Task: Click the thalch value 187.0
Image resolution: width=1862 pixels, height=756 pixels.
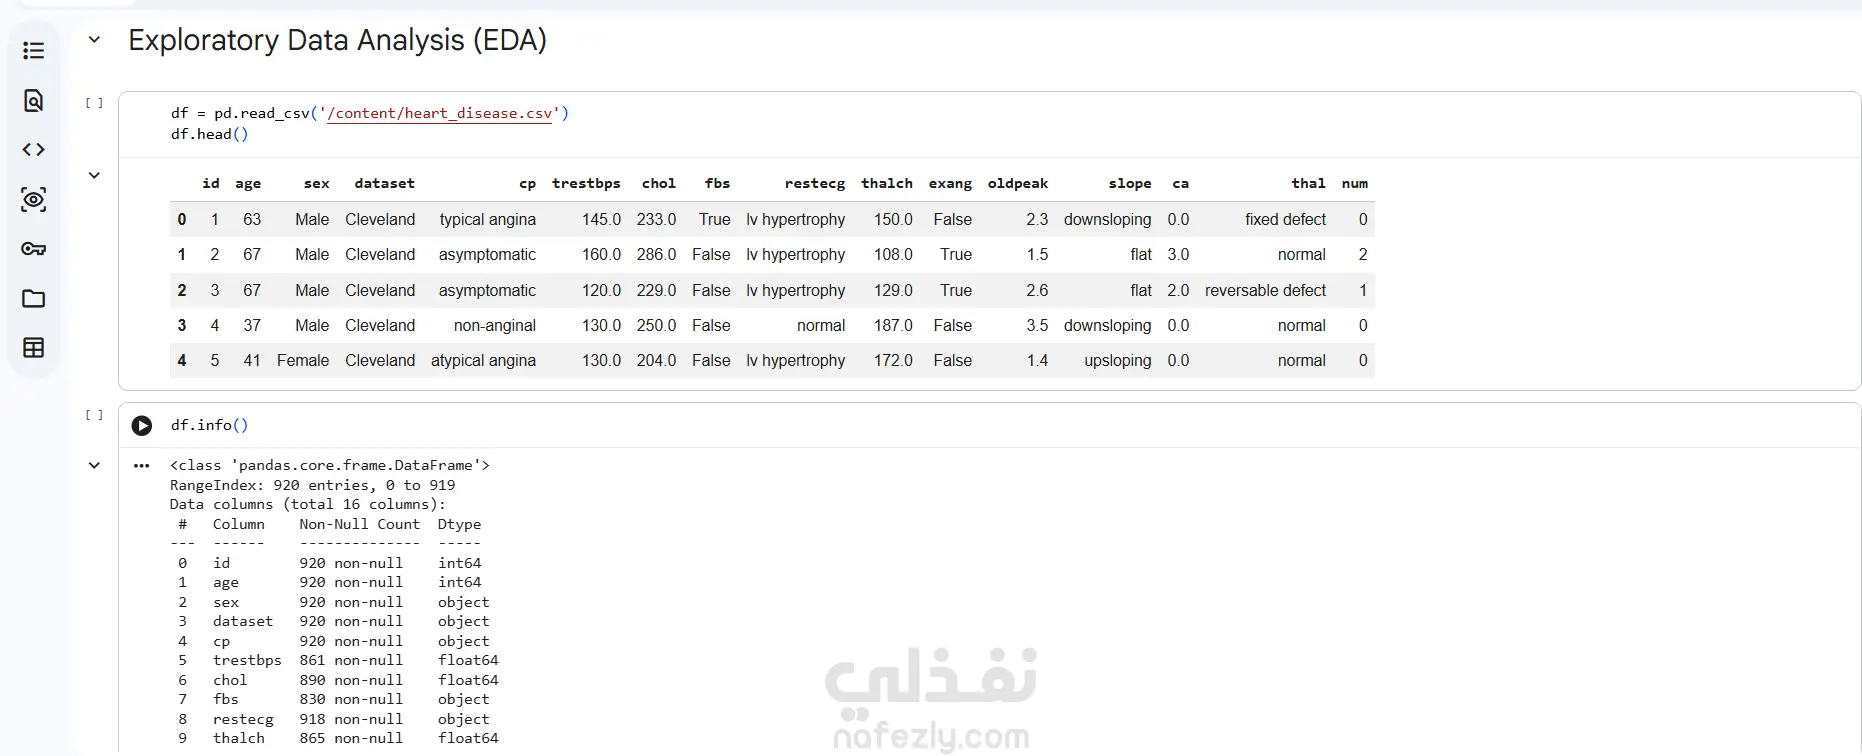Action: 893,326
